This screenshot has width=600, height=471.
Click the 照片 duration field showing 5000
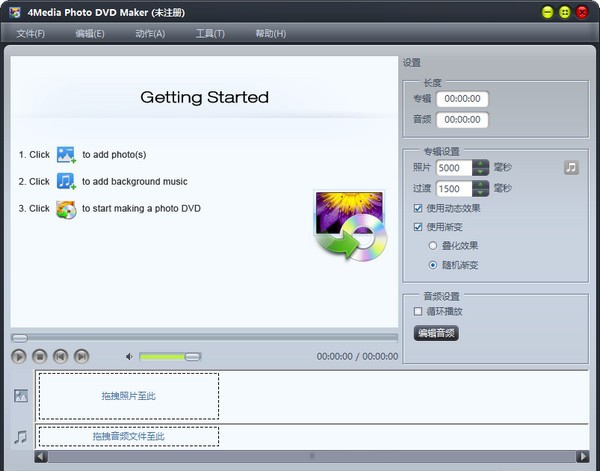454,168
